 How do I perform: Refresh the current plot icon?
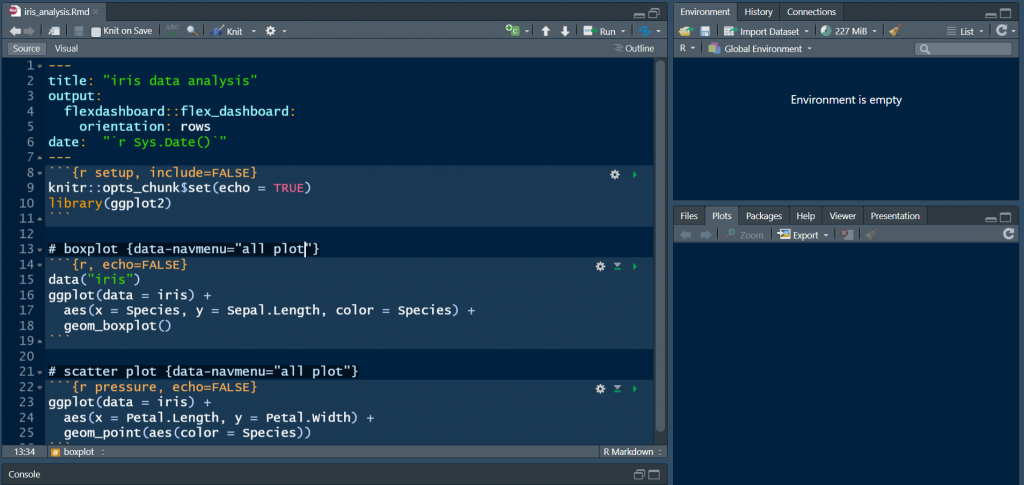[x=1008, y=234]
